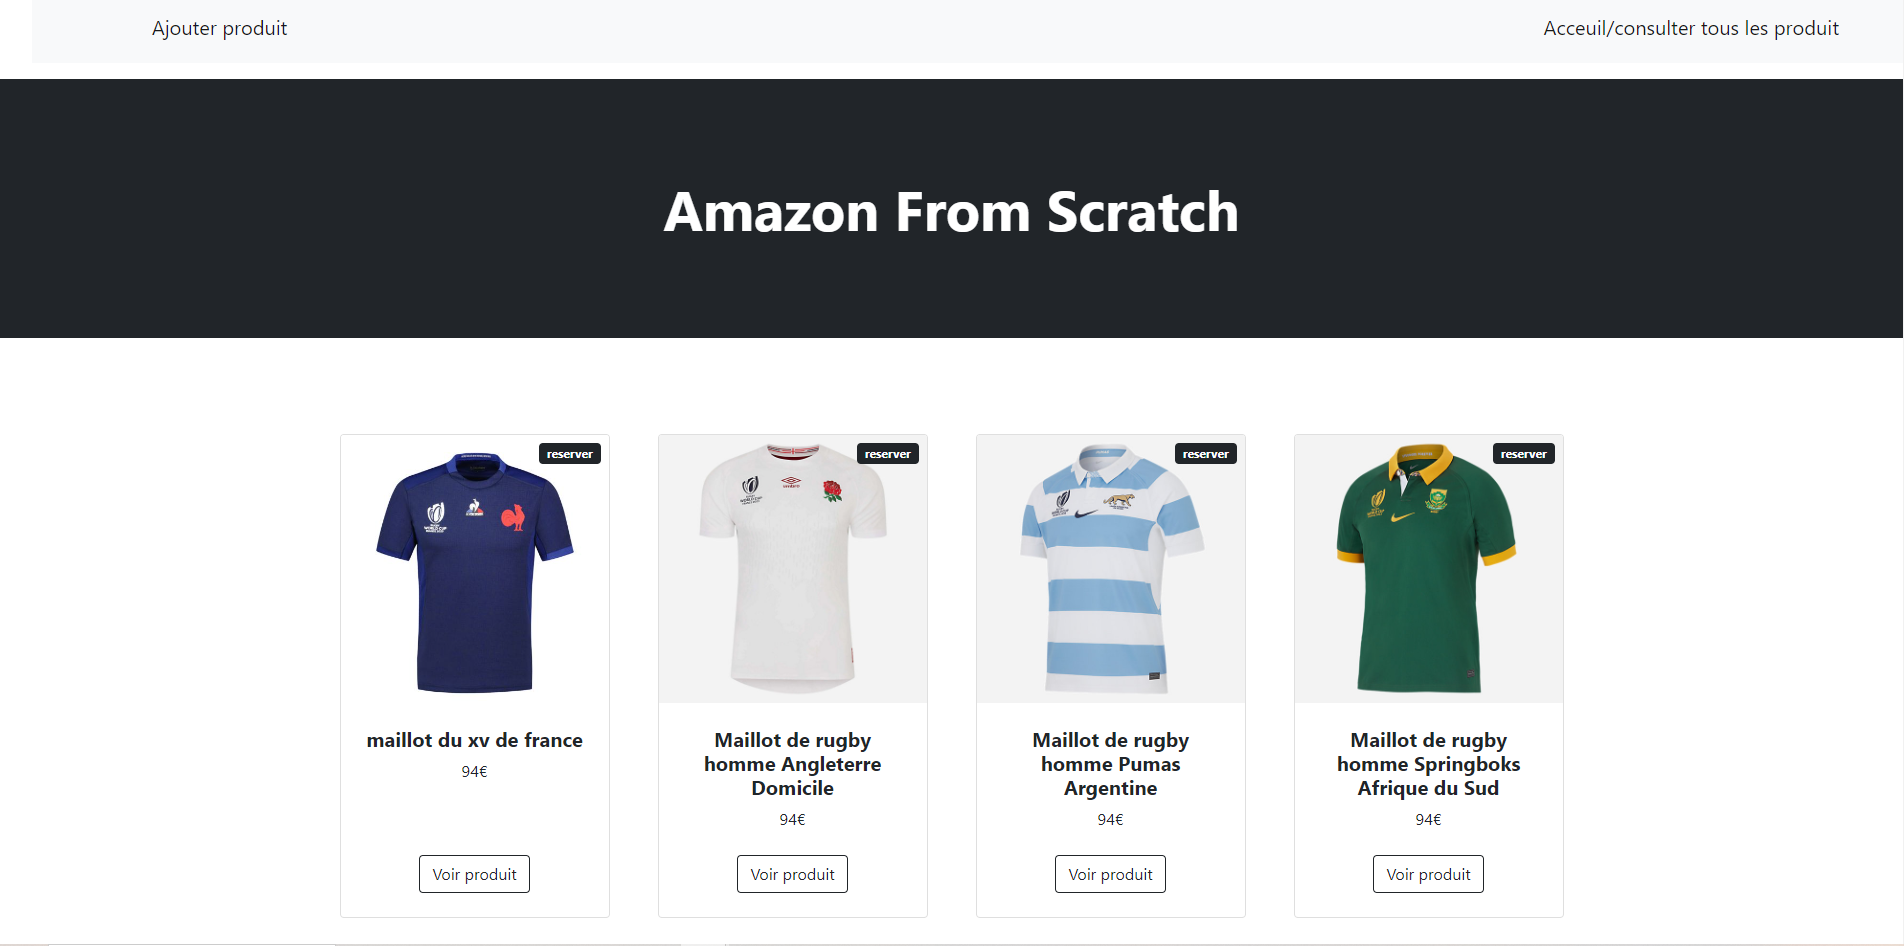Click reserver badge on Angleterre jersey
The height and width of the screenshot is (946, 1904).
coord(888,454)
